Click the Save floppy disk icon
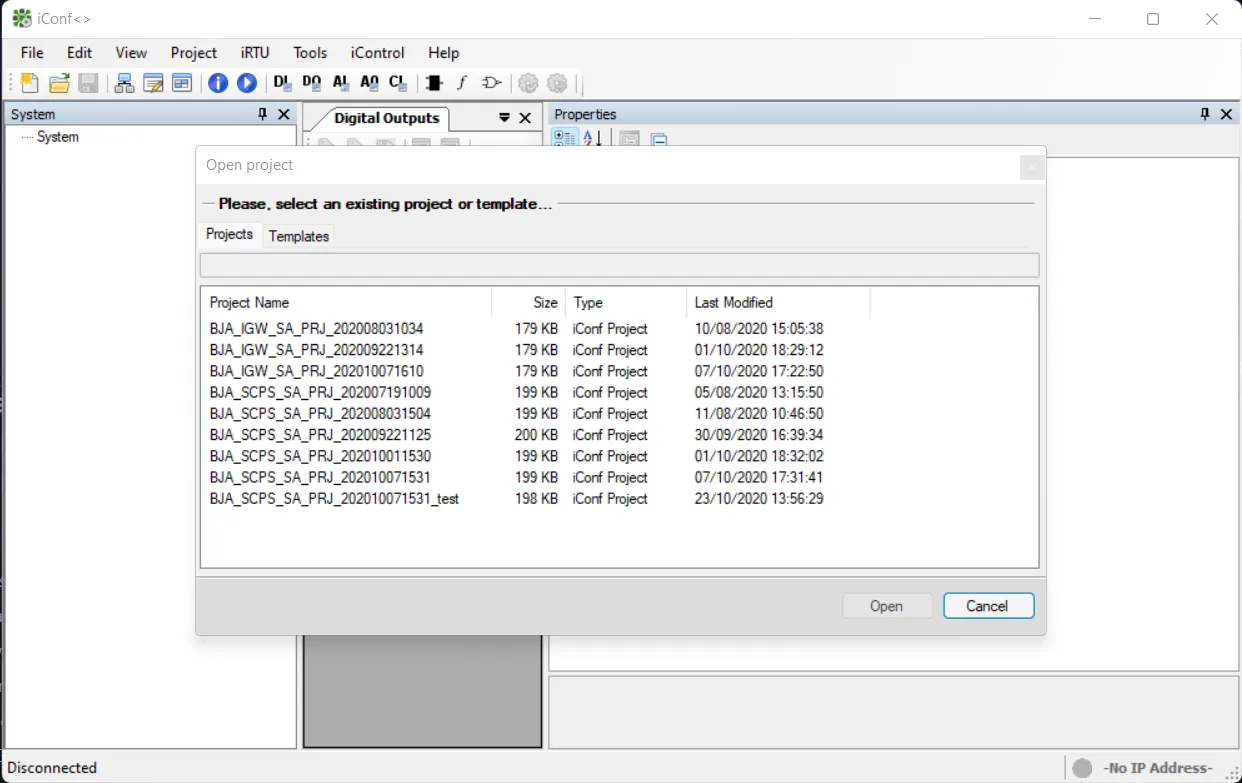The width and height of the screenshot is (1242, 783). 88,83
